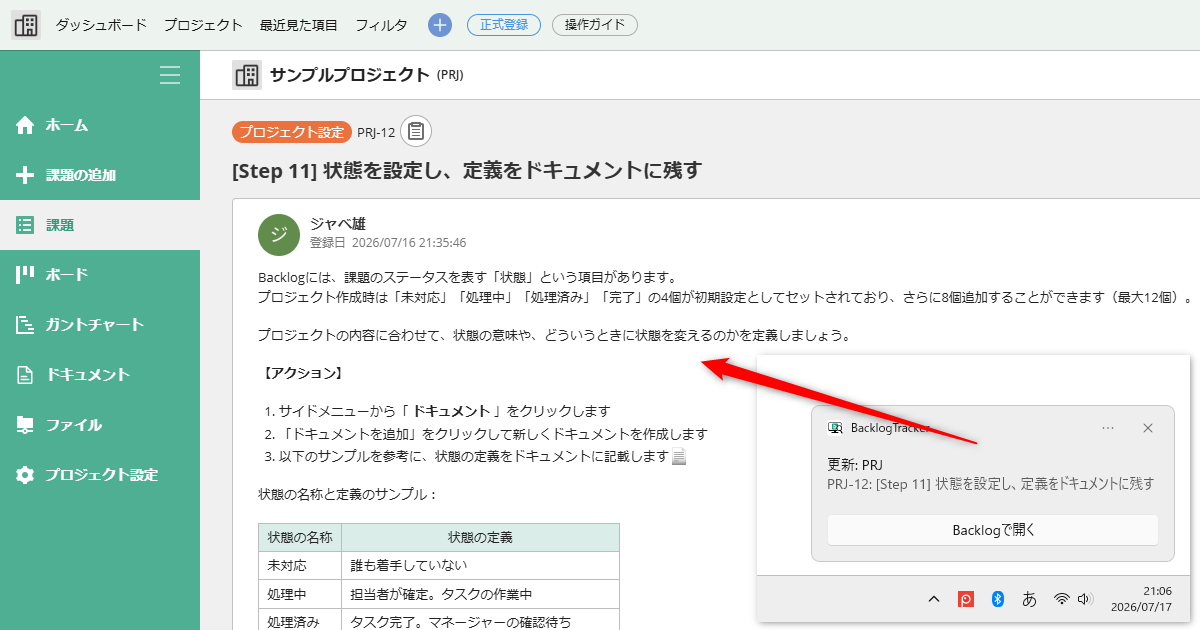
Task: Click the 操作ガイド button
Action: [594, 25]
